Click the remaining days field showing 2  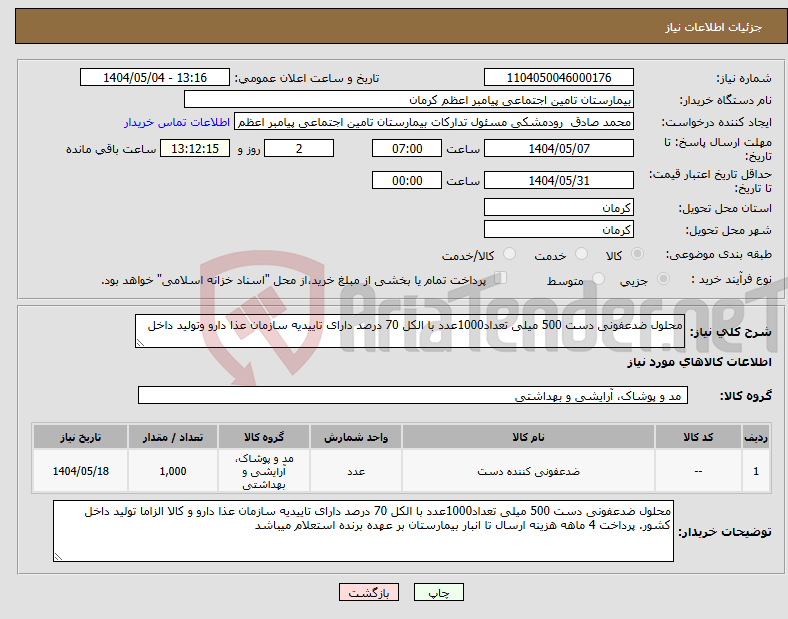(299, 148)
